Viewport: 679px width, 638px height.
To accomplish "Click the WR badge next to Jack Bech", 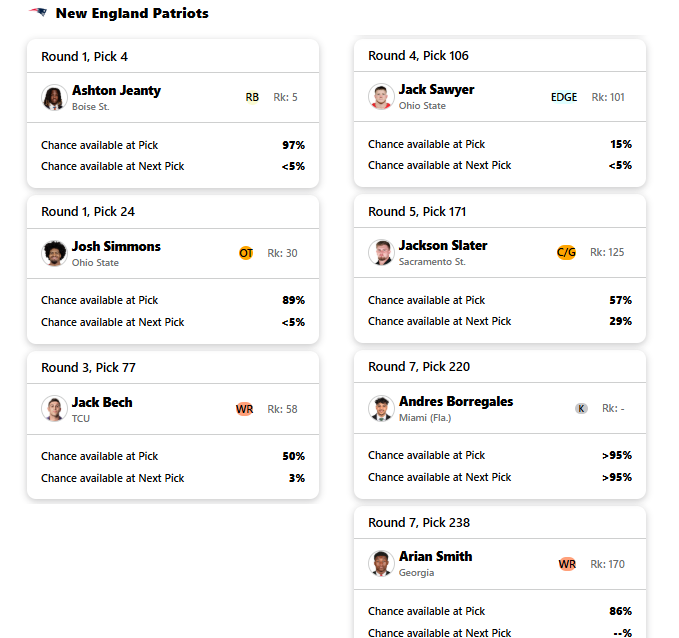I will (244, 409).
